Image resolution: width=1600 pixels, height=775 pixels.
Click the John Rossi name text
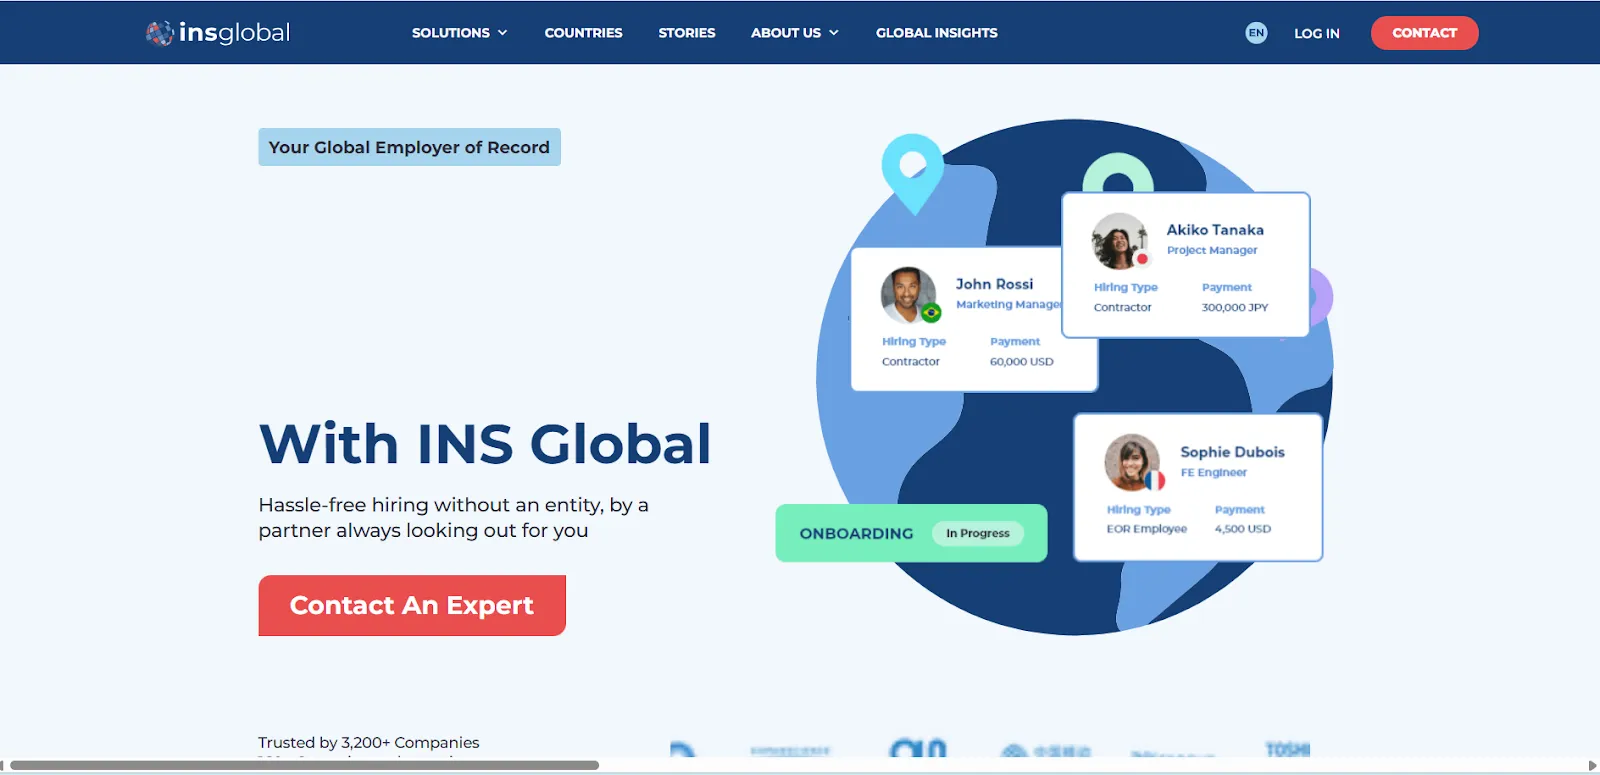tap(994, 284)
